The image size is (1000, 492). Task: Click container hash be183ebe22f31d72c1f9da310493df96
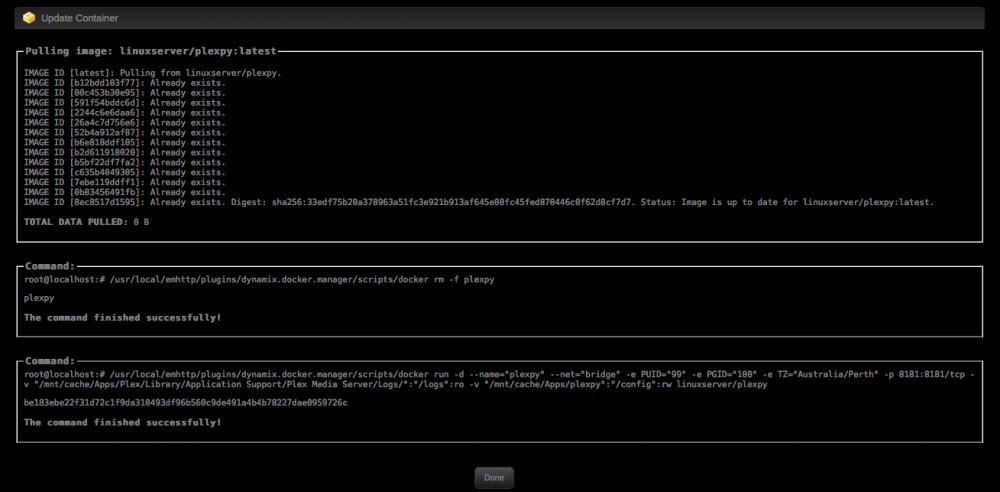(186, 403)
